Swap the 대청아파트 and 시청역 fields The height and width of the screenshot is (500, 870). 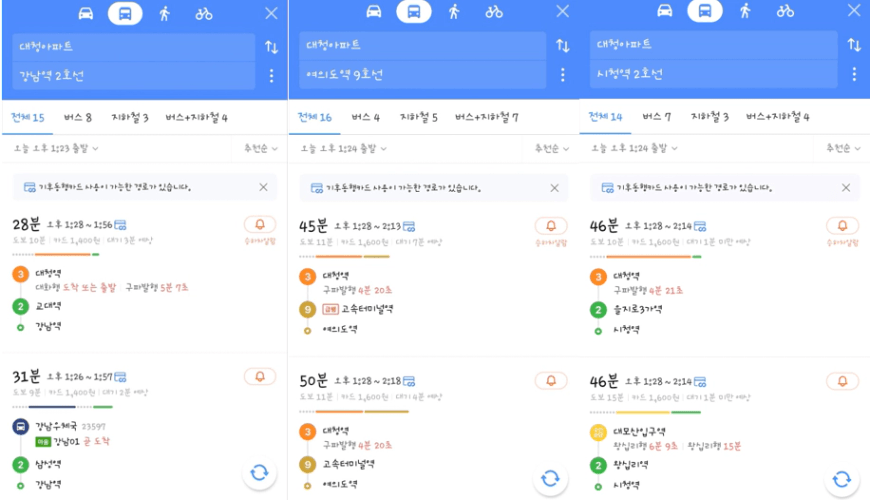(x=854, y=44)
